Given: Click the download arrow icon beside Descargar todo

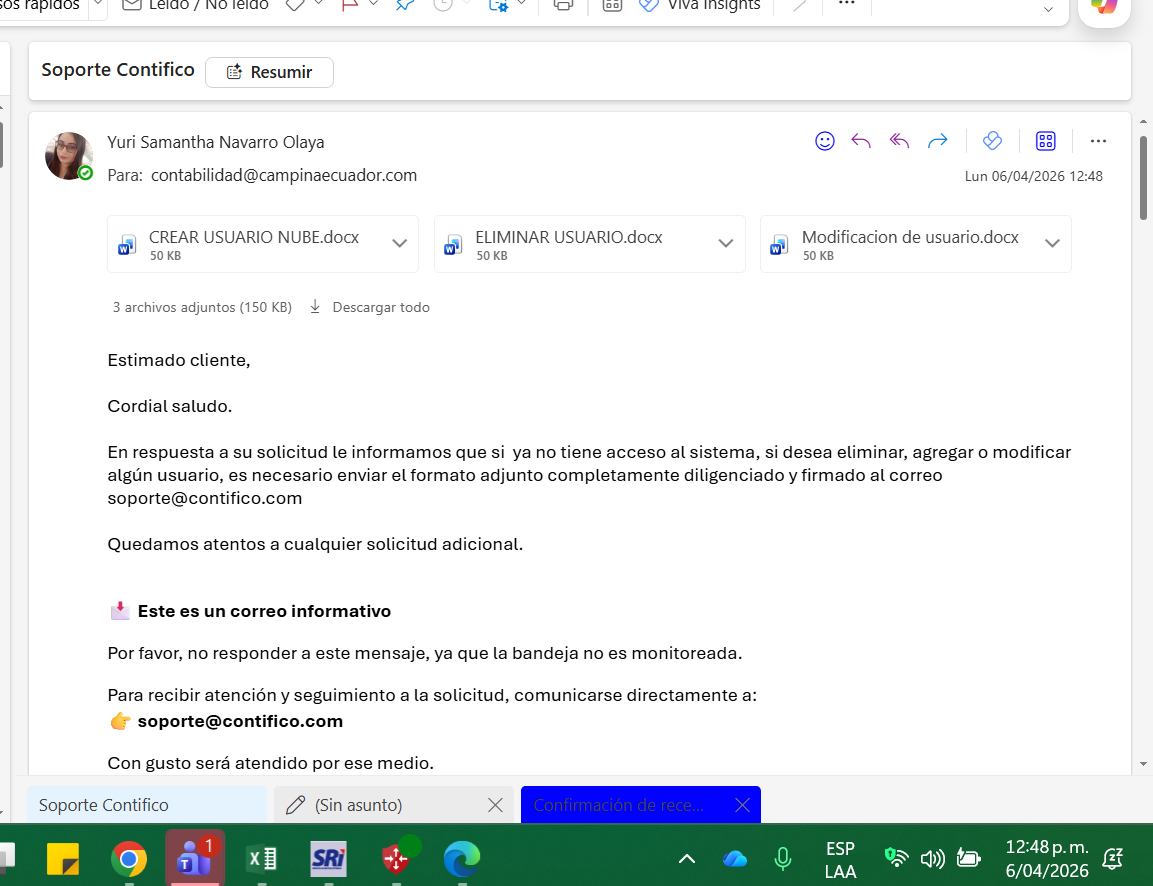Looking at the screenshot, I should tap(315, 307).
